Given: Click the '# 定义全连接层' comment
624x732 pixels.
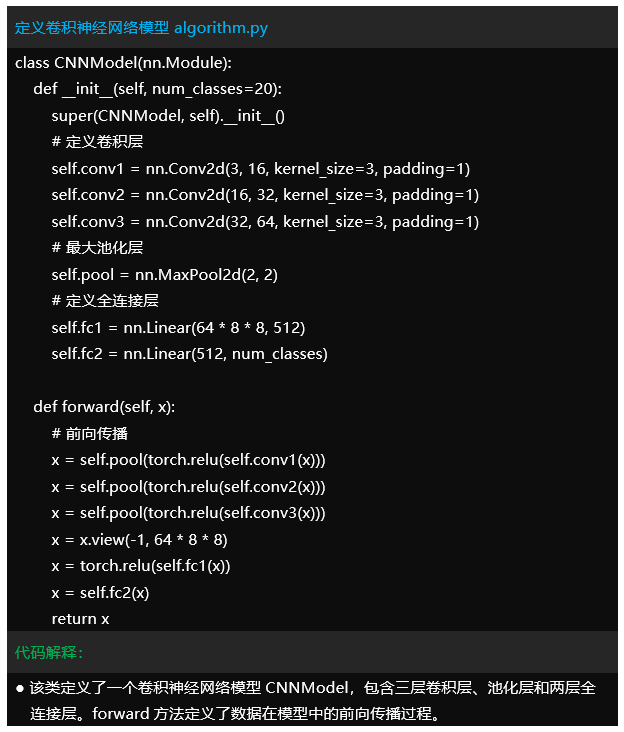Looking at the screenshot, I should [x=105, y=301].
